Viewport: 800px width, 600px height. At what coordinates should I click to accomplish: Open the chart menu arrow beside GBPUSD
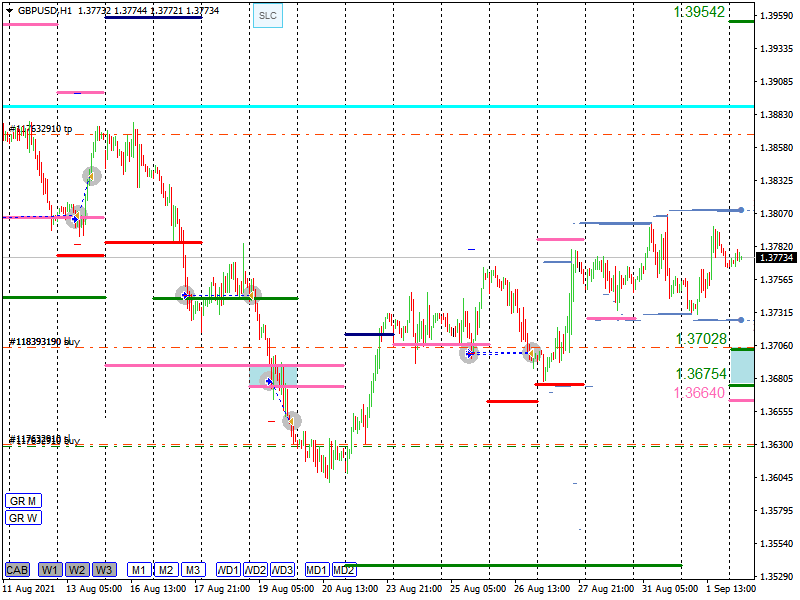(x=9, y=10)
